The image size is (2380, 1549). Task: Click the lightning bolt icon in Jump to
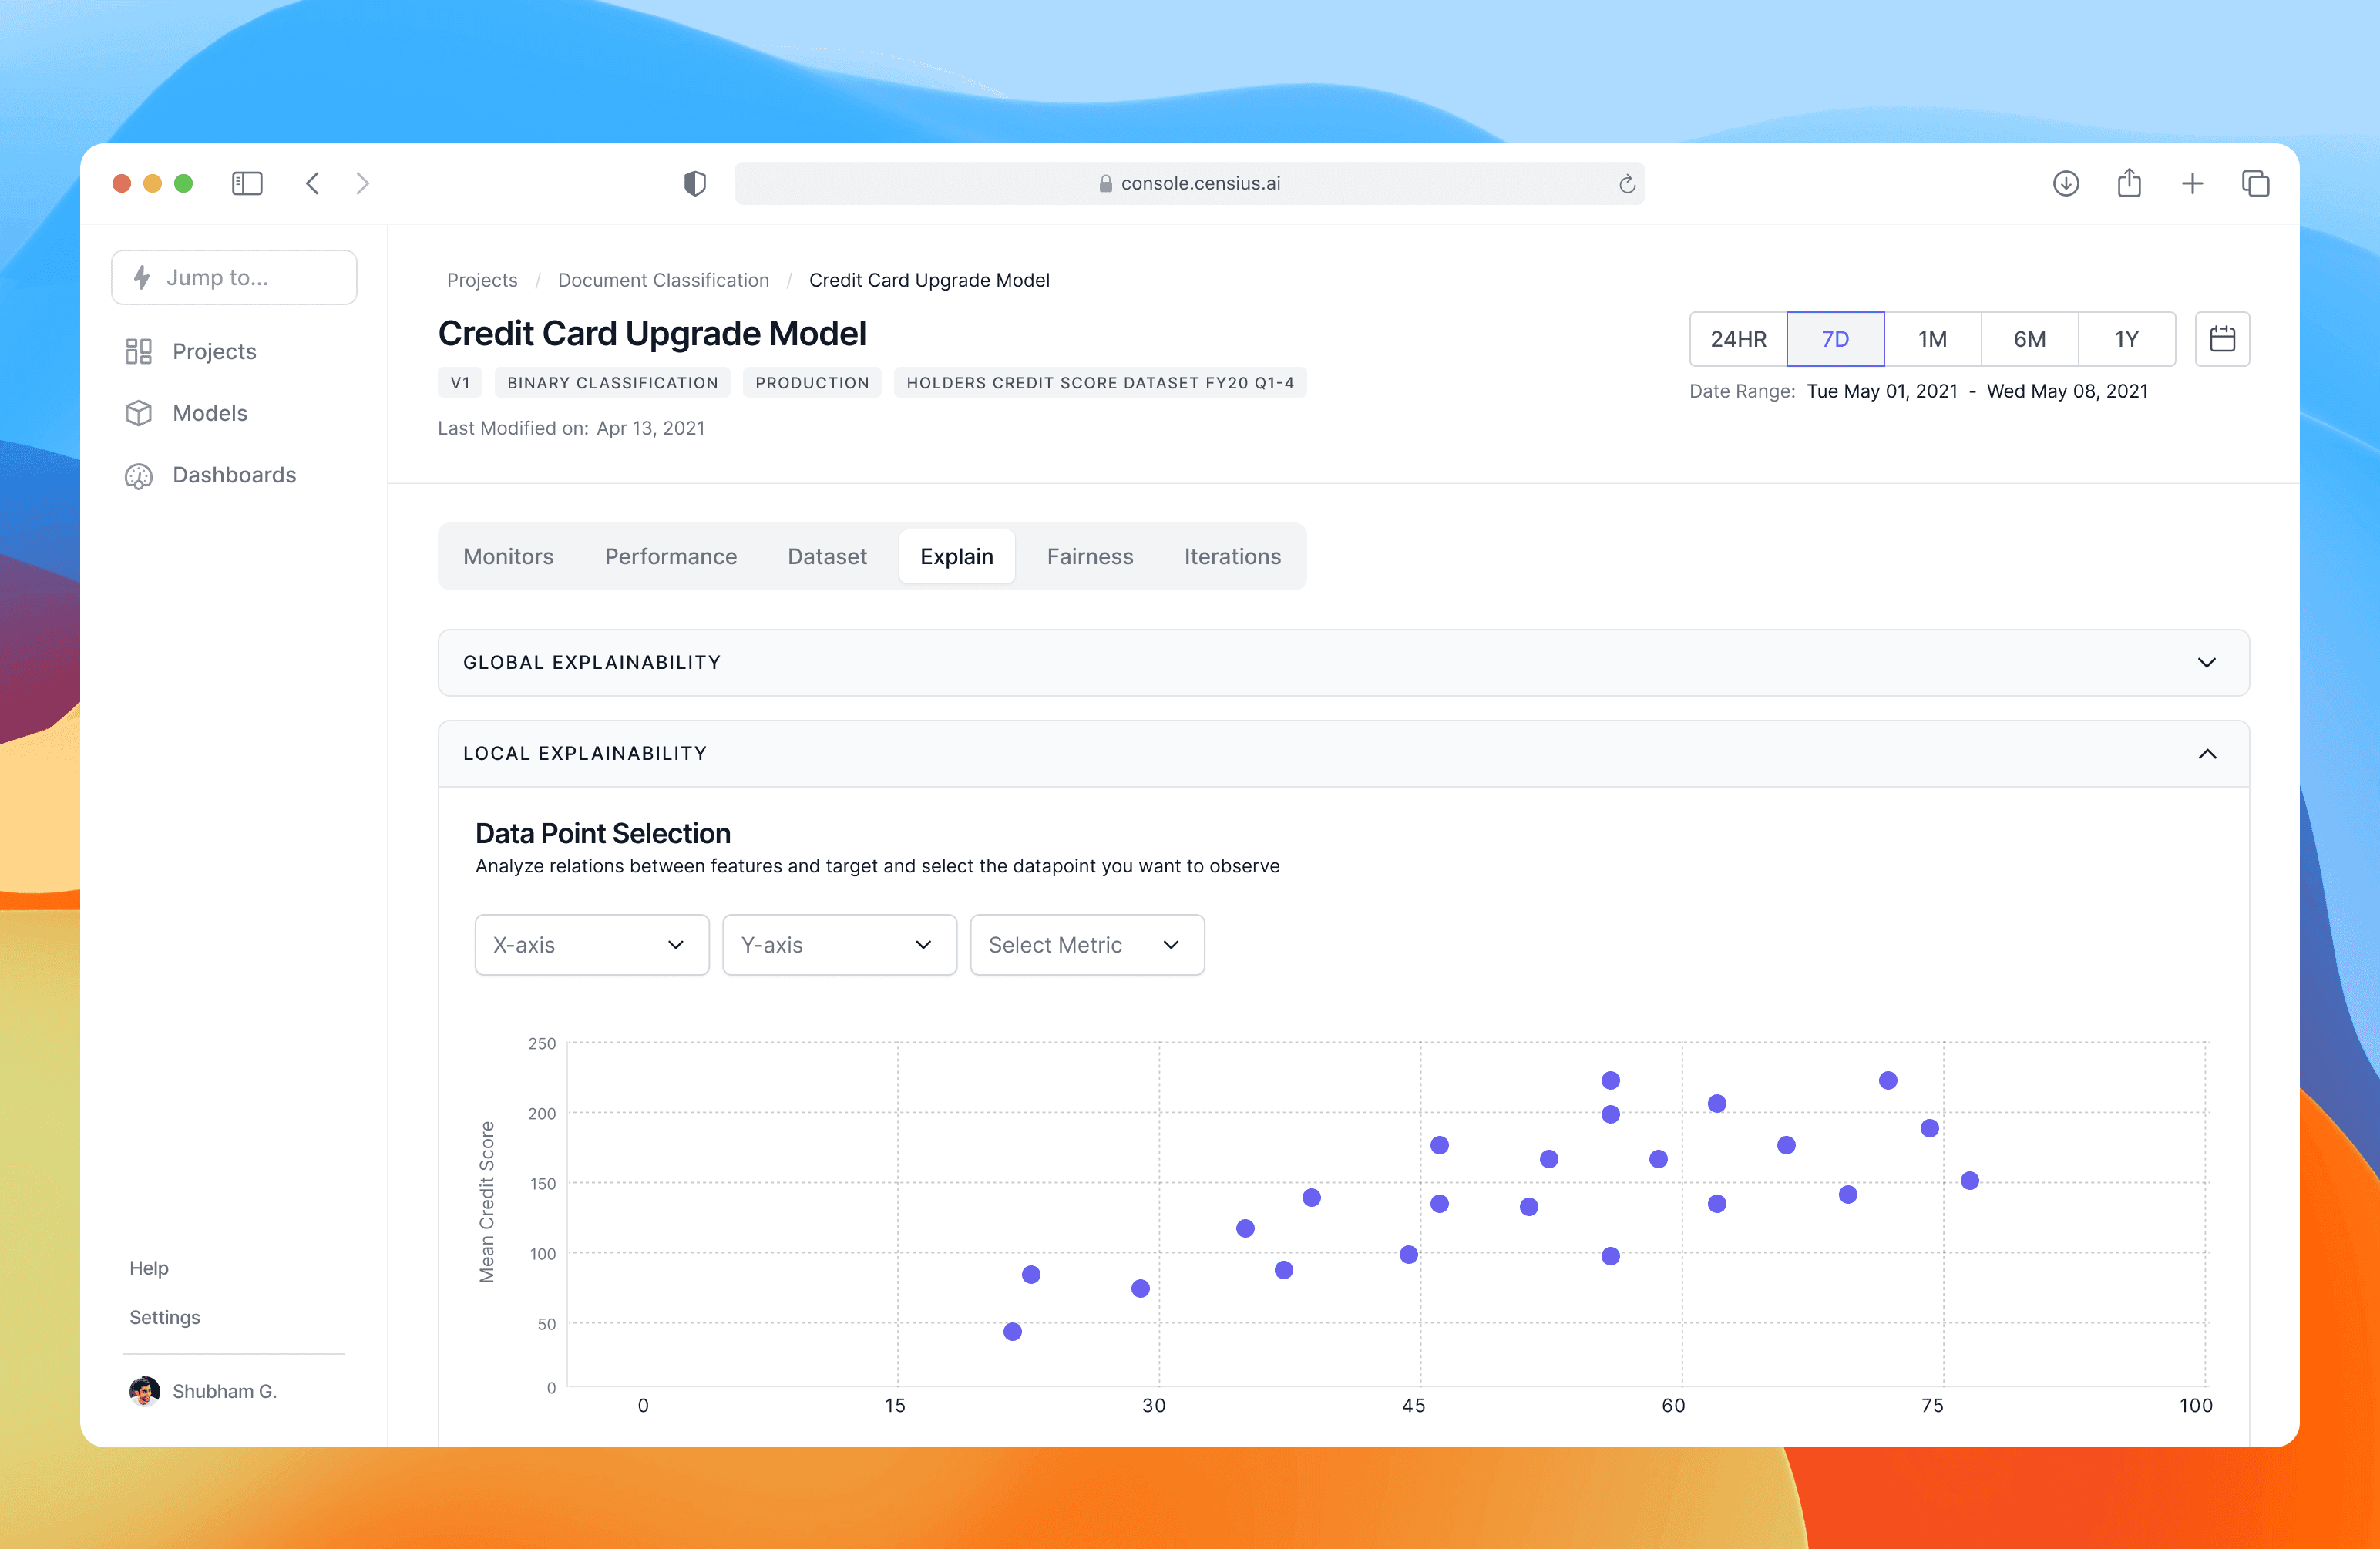(x=142, y=277)
